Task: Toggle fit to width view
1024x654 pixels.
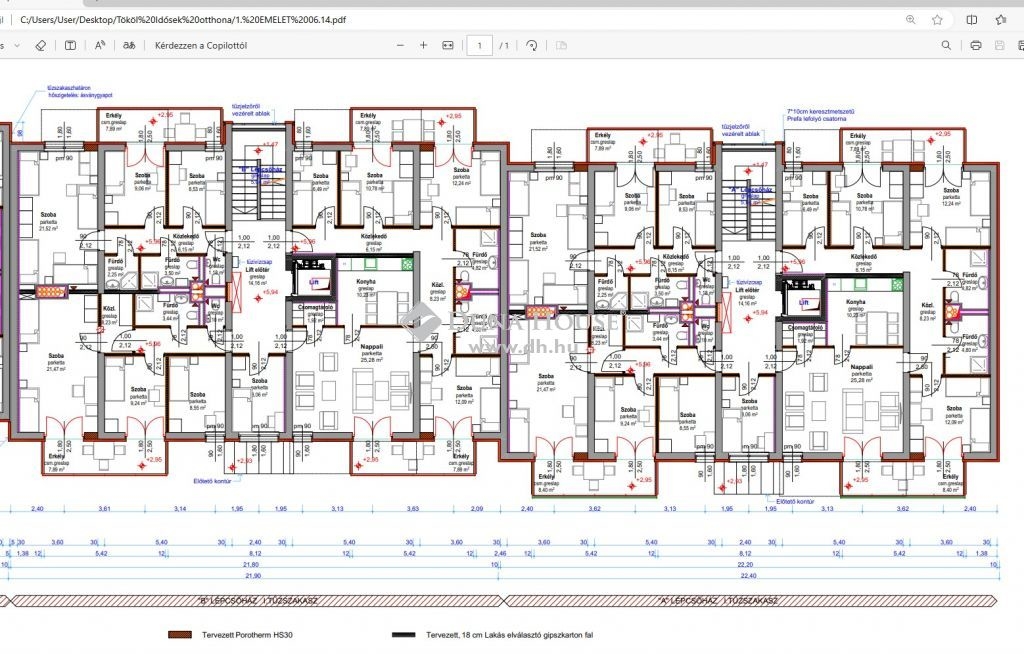Action: [x=448, y=46]
